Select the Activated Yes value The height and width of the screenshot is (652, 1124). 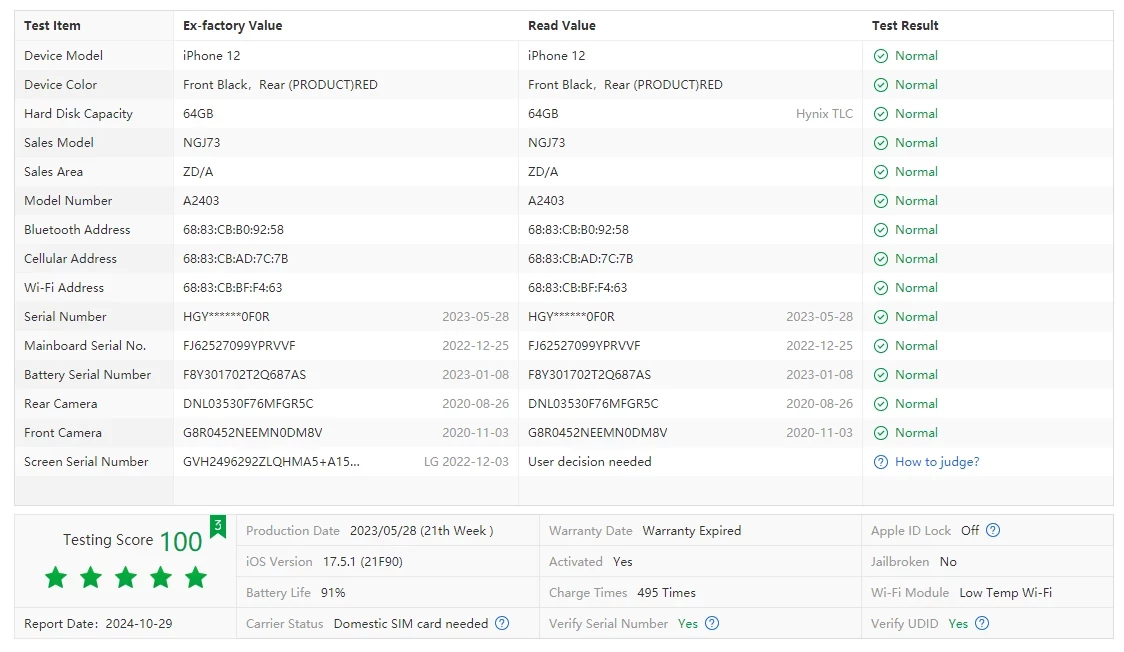(623, 562)
